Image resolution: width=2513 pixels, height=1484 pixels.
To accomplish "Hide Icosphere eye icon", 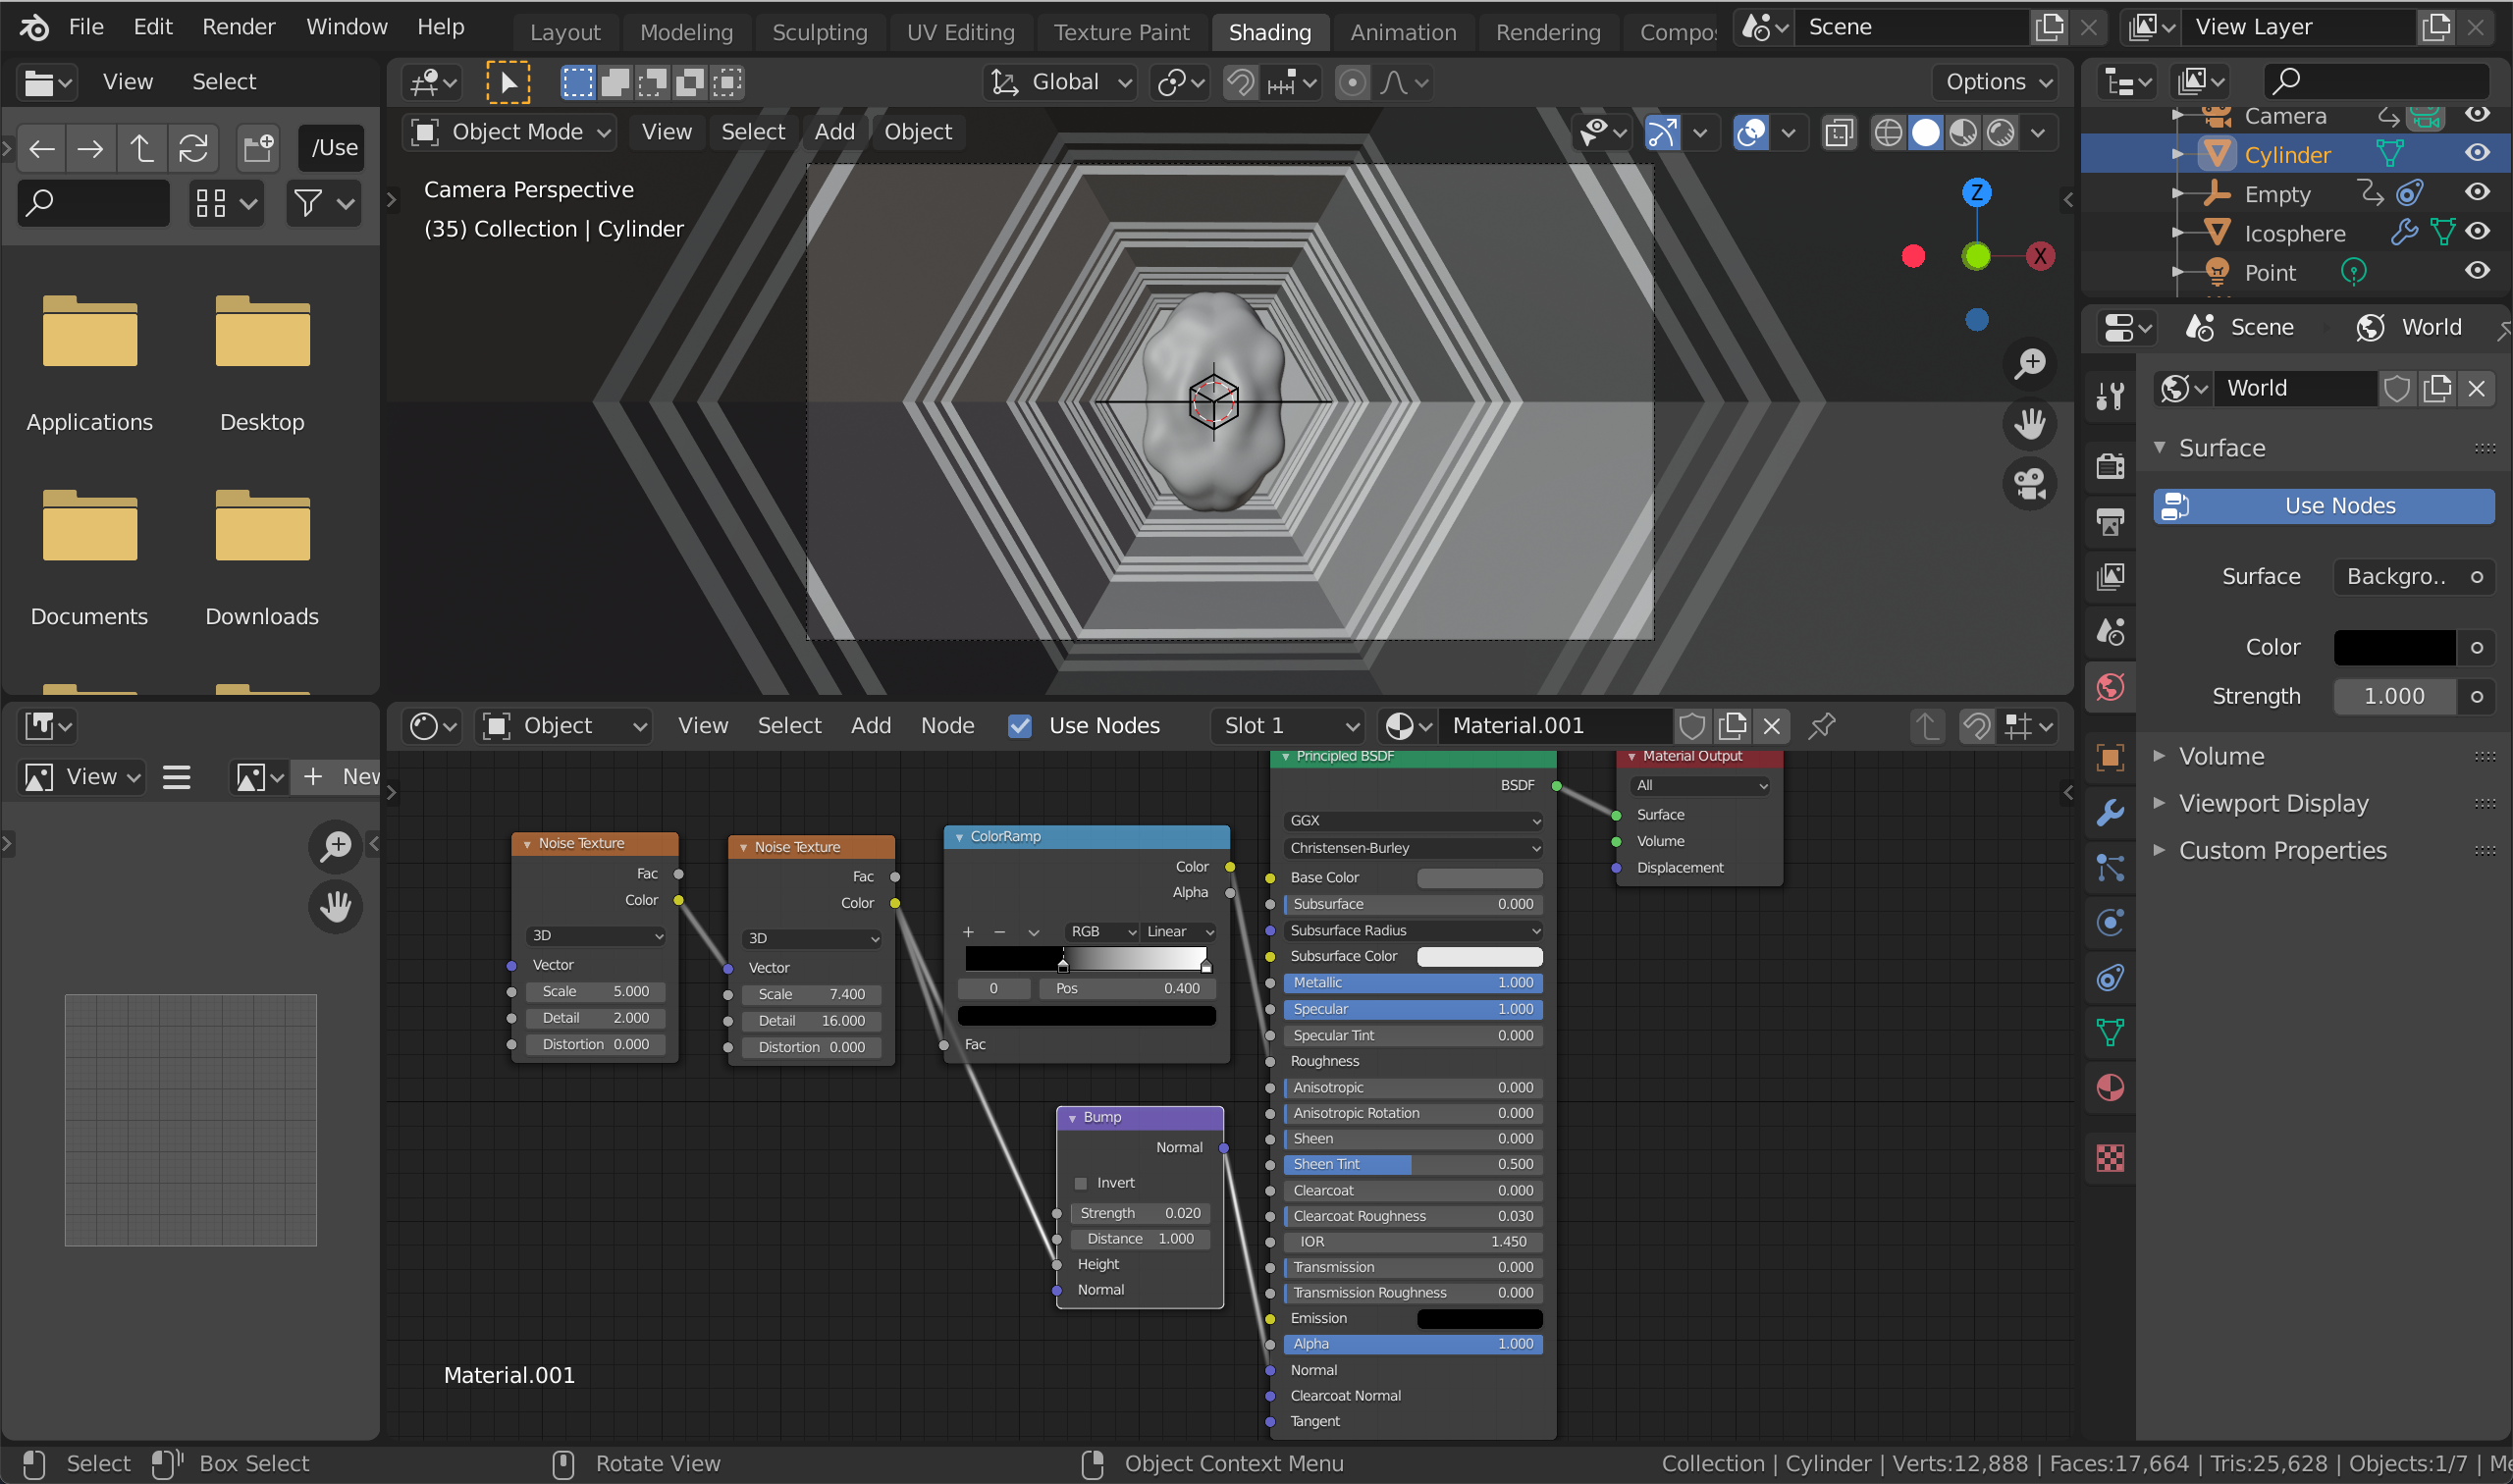I will coord(2476,231).
